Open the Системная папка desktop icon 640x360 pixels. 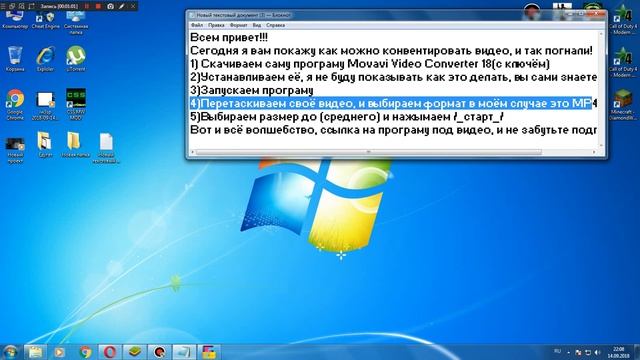click(x=76, y=21)
